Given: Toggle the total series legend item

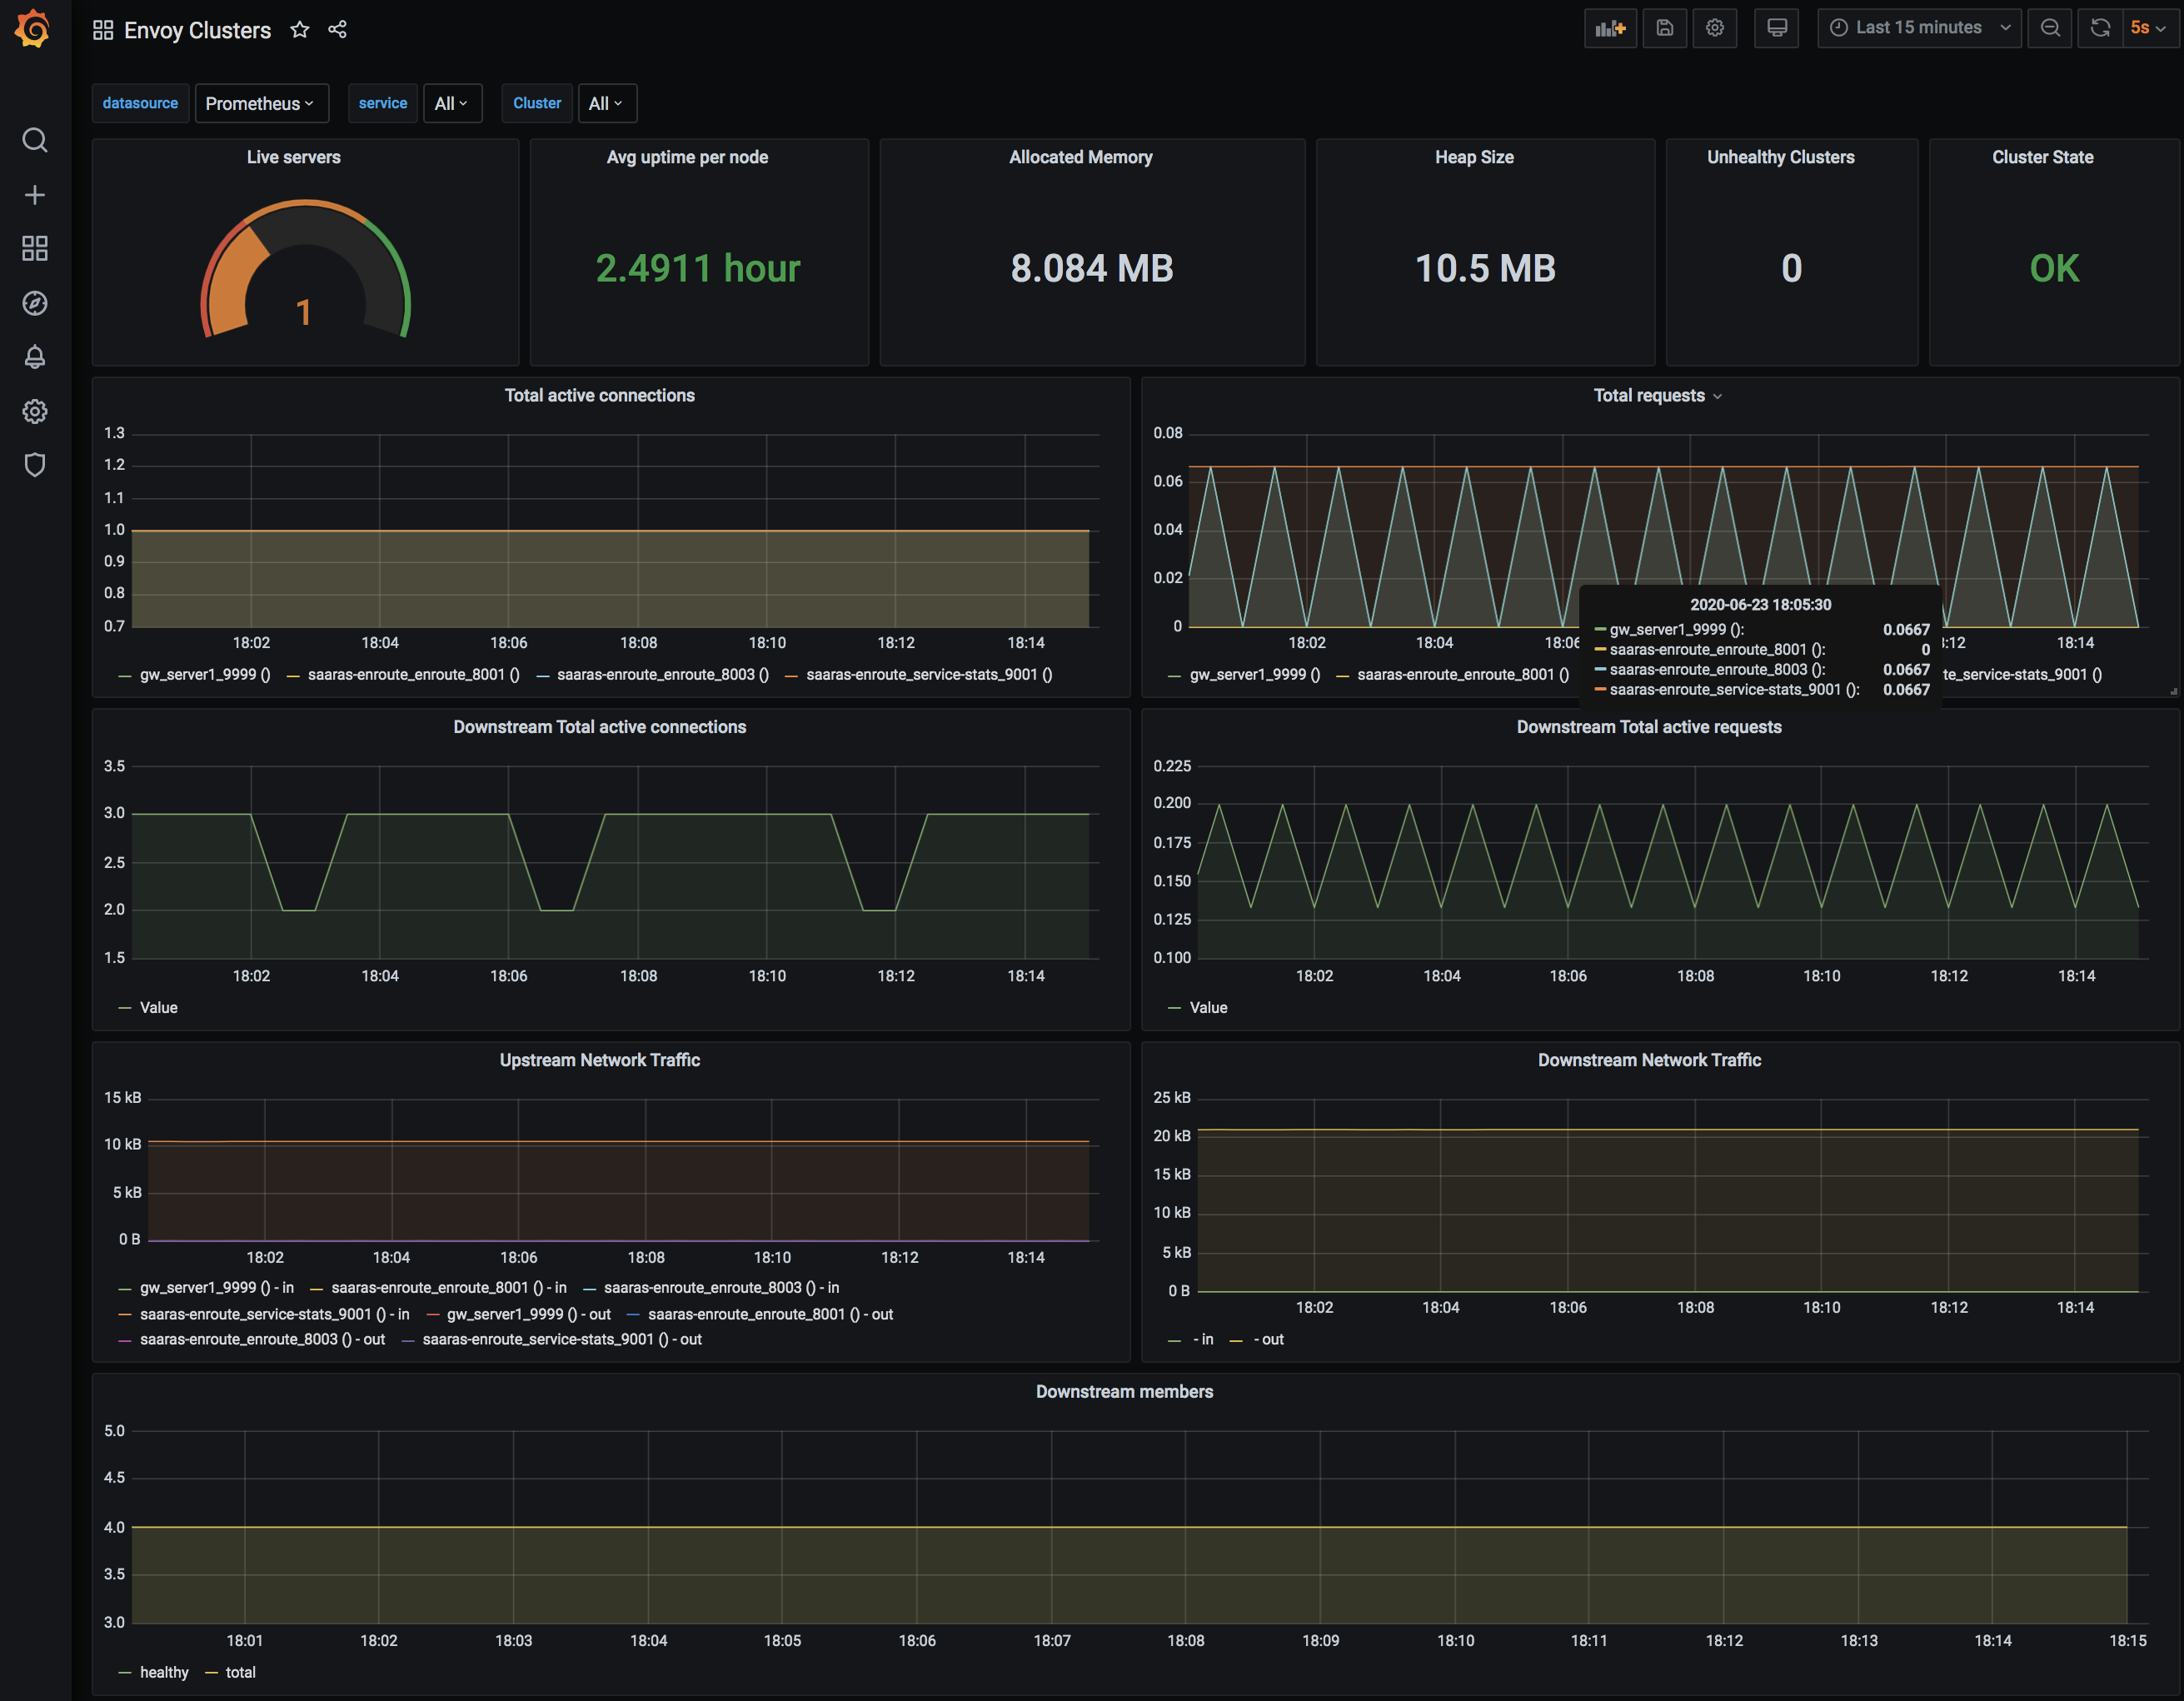Looking at the screenshot, I should click(240, 1672).
